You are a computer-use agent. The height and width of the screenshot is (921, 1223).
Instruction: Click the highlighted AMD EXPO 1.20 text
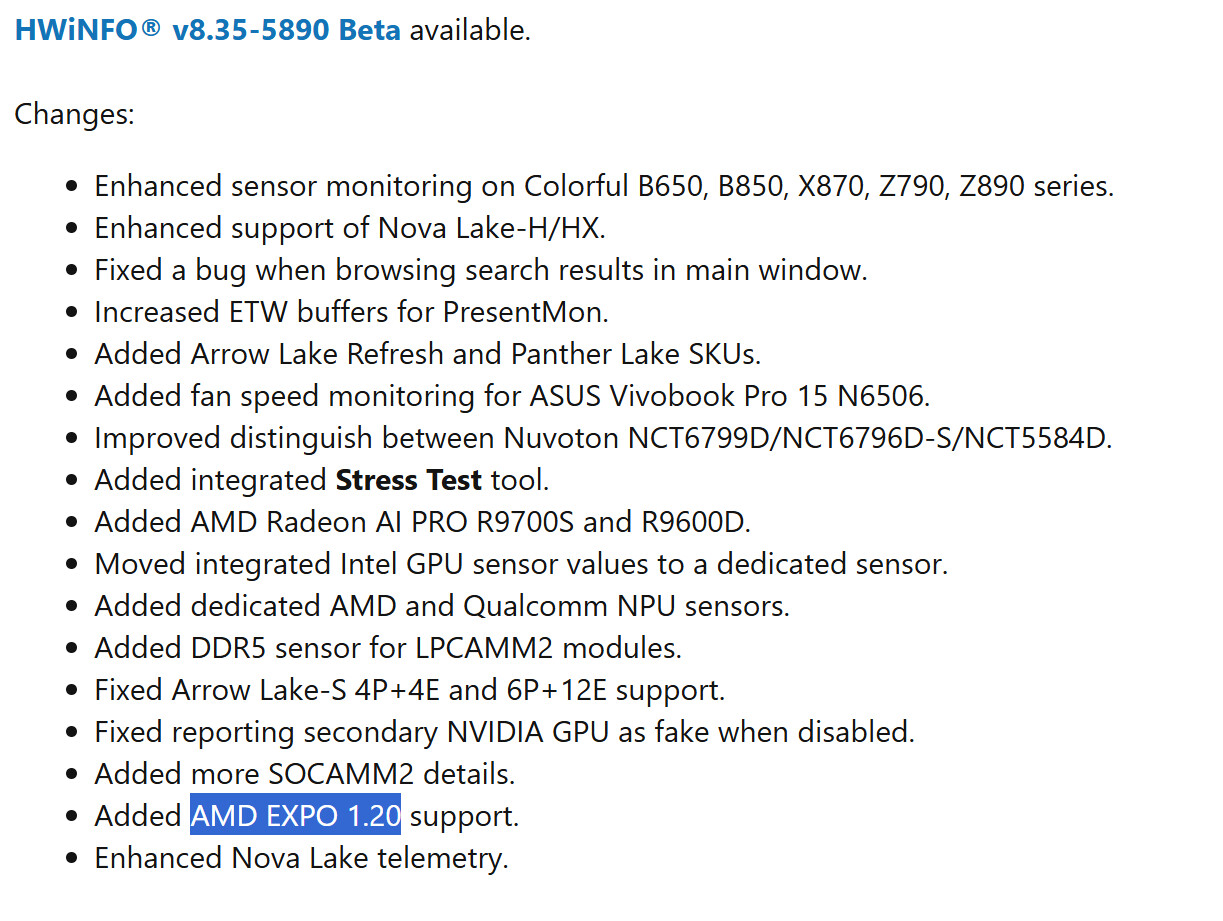coord(295,816)
